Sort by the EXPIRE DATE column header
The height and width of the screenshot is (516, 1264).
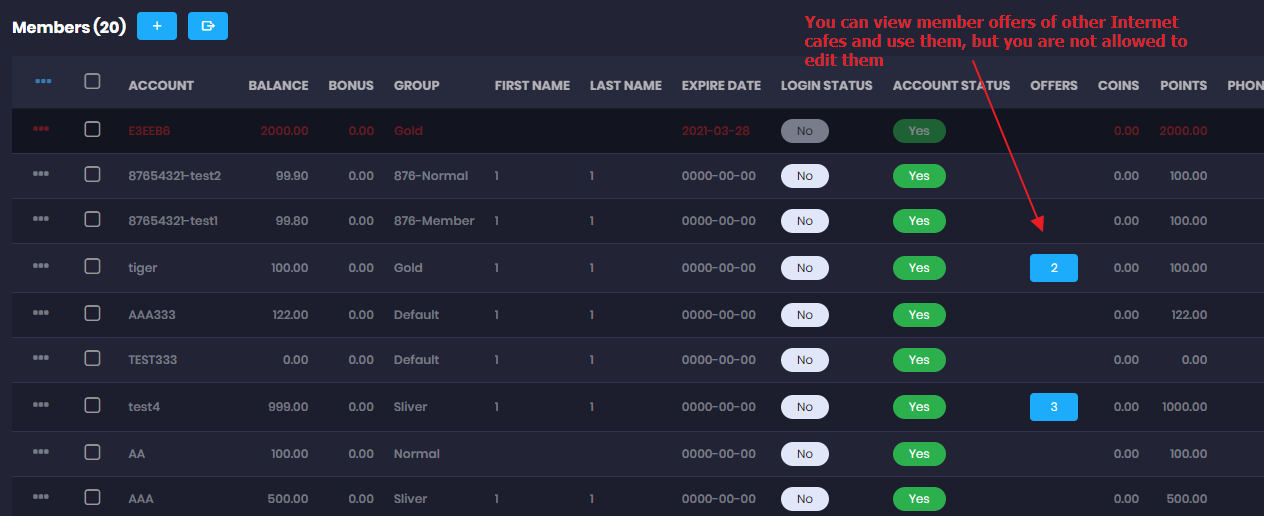721,86
